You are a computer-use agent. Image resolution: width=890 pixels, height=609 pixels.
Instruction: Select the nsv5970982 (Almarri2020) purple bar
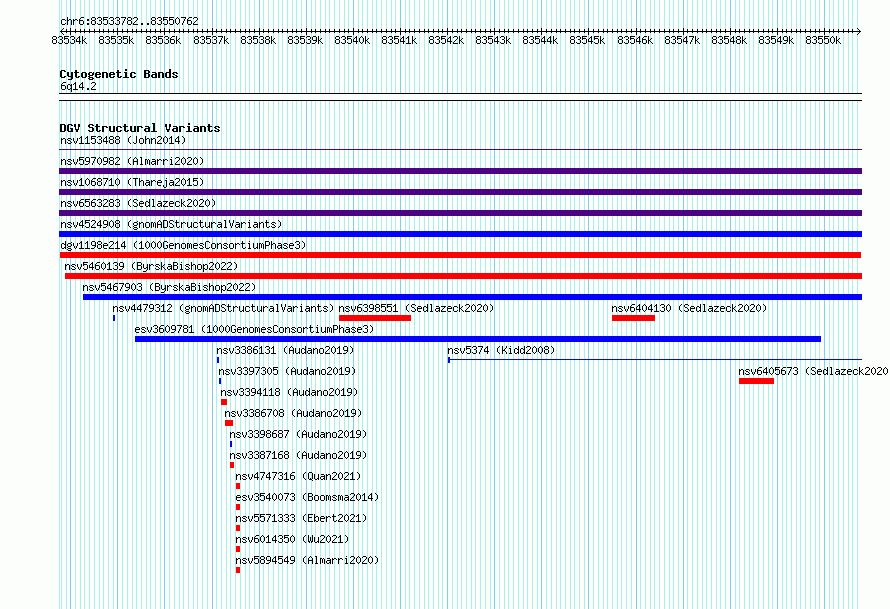pyautogui.click(x=460, y=171)
